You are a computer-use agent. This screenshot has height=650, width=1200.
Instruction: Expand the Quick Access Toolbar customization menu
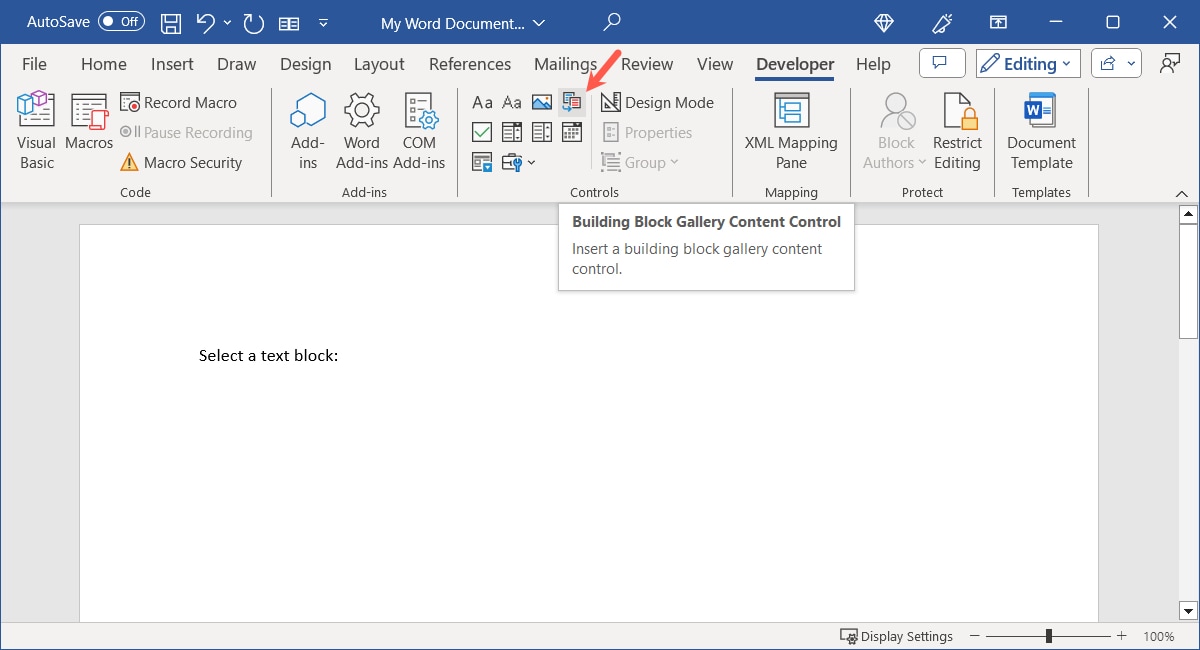[x=323, y=21]
